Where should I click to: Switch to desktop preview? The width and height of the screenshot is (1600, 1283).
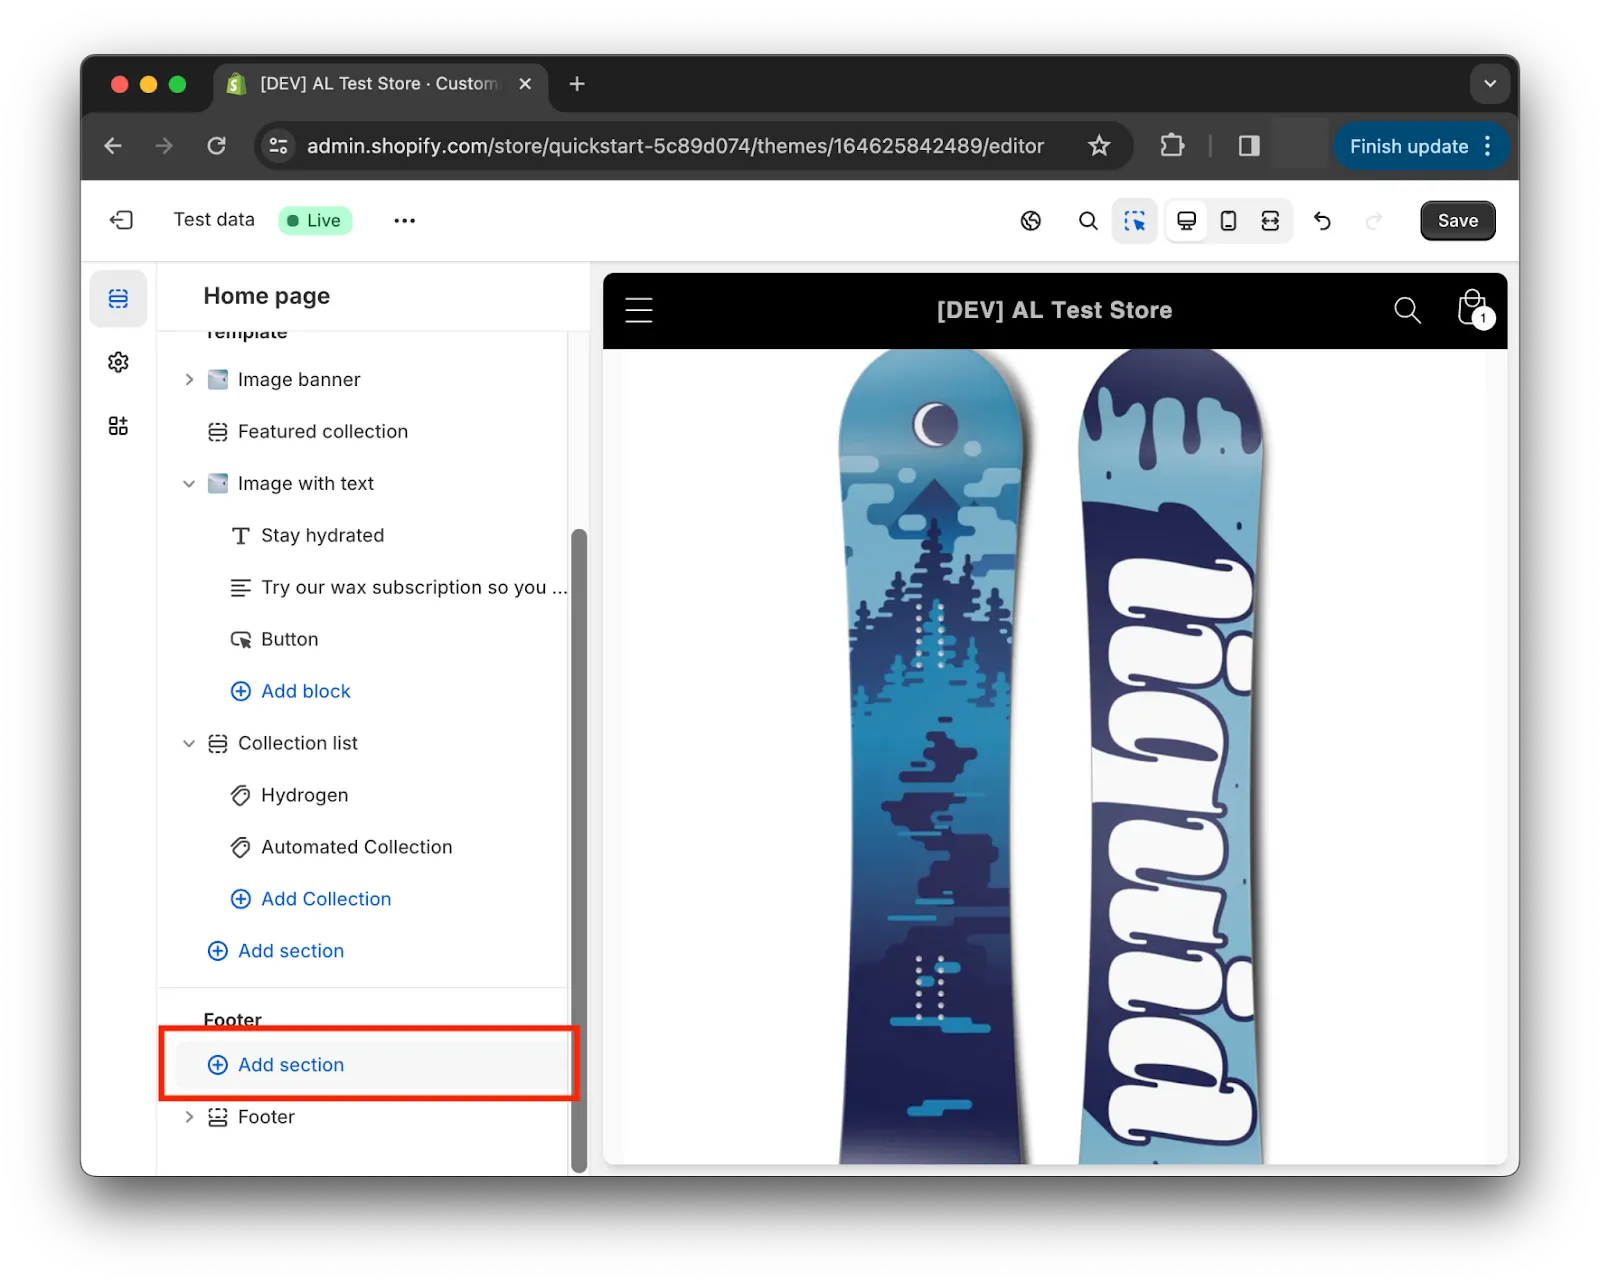tap(1186, 221)
